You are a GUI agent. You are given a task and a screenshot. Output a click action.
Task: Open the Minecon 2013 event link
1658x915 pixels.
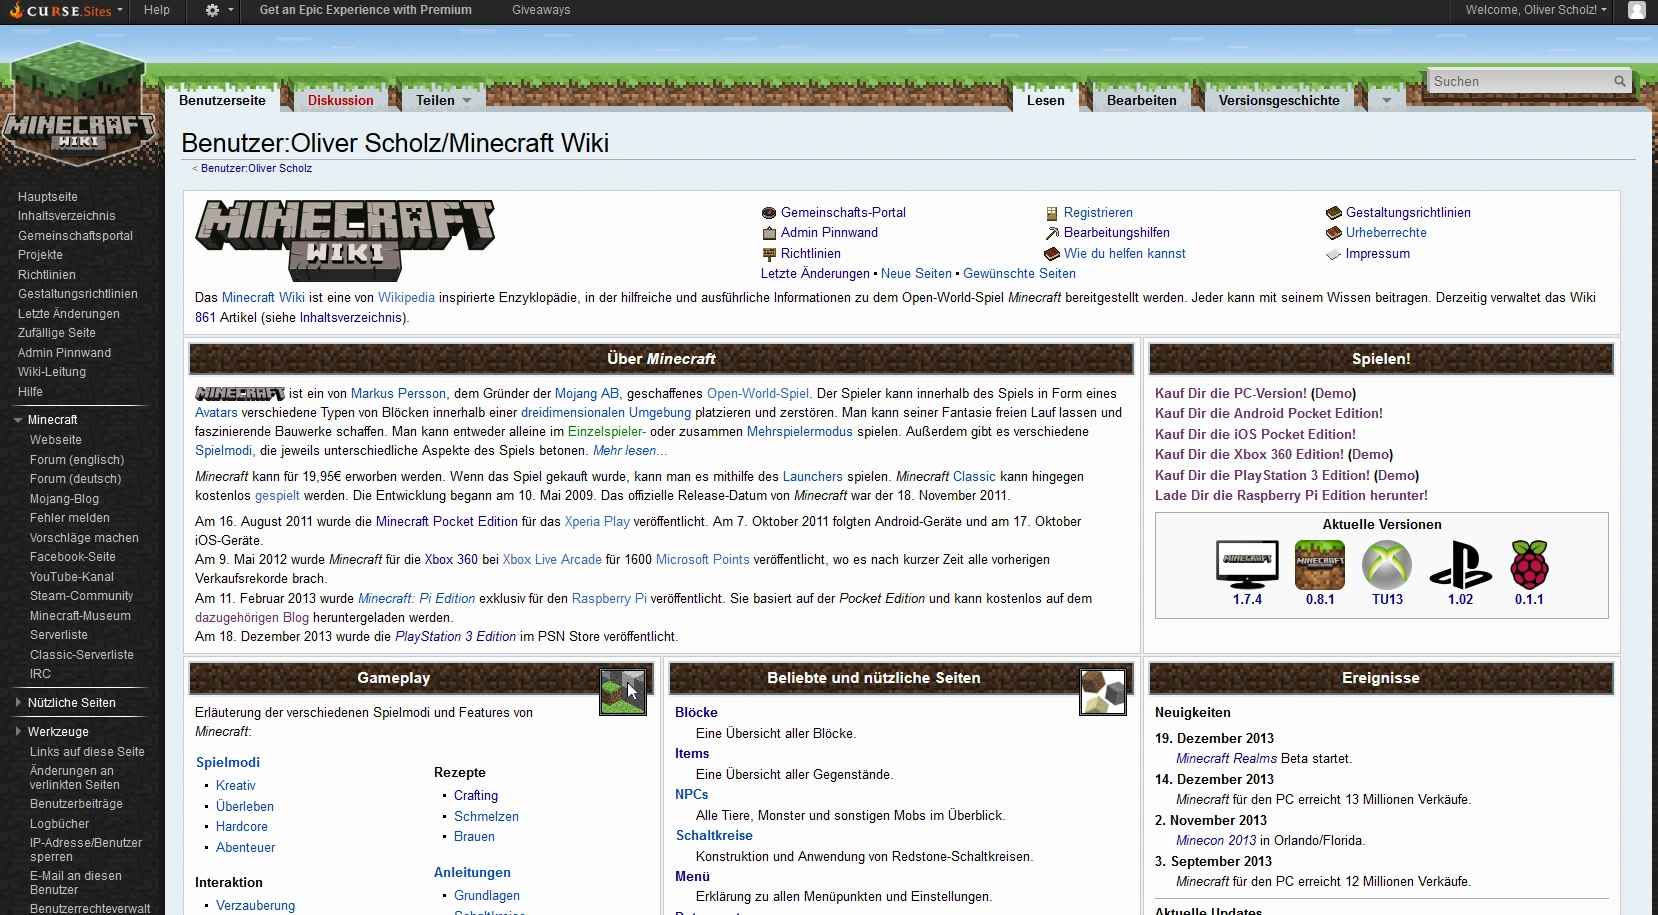tap(1216, 841)
